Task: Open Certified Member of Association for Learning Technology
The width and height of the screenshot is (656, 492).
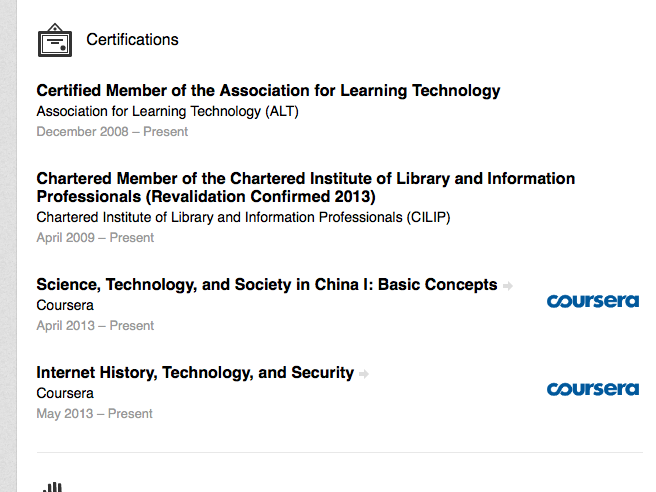Action: point(268,91)
